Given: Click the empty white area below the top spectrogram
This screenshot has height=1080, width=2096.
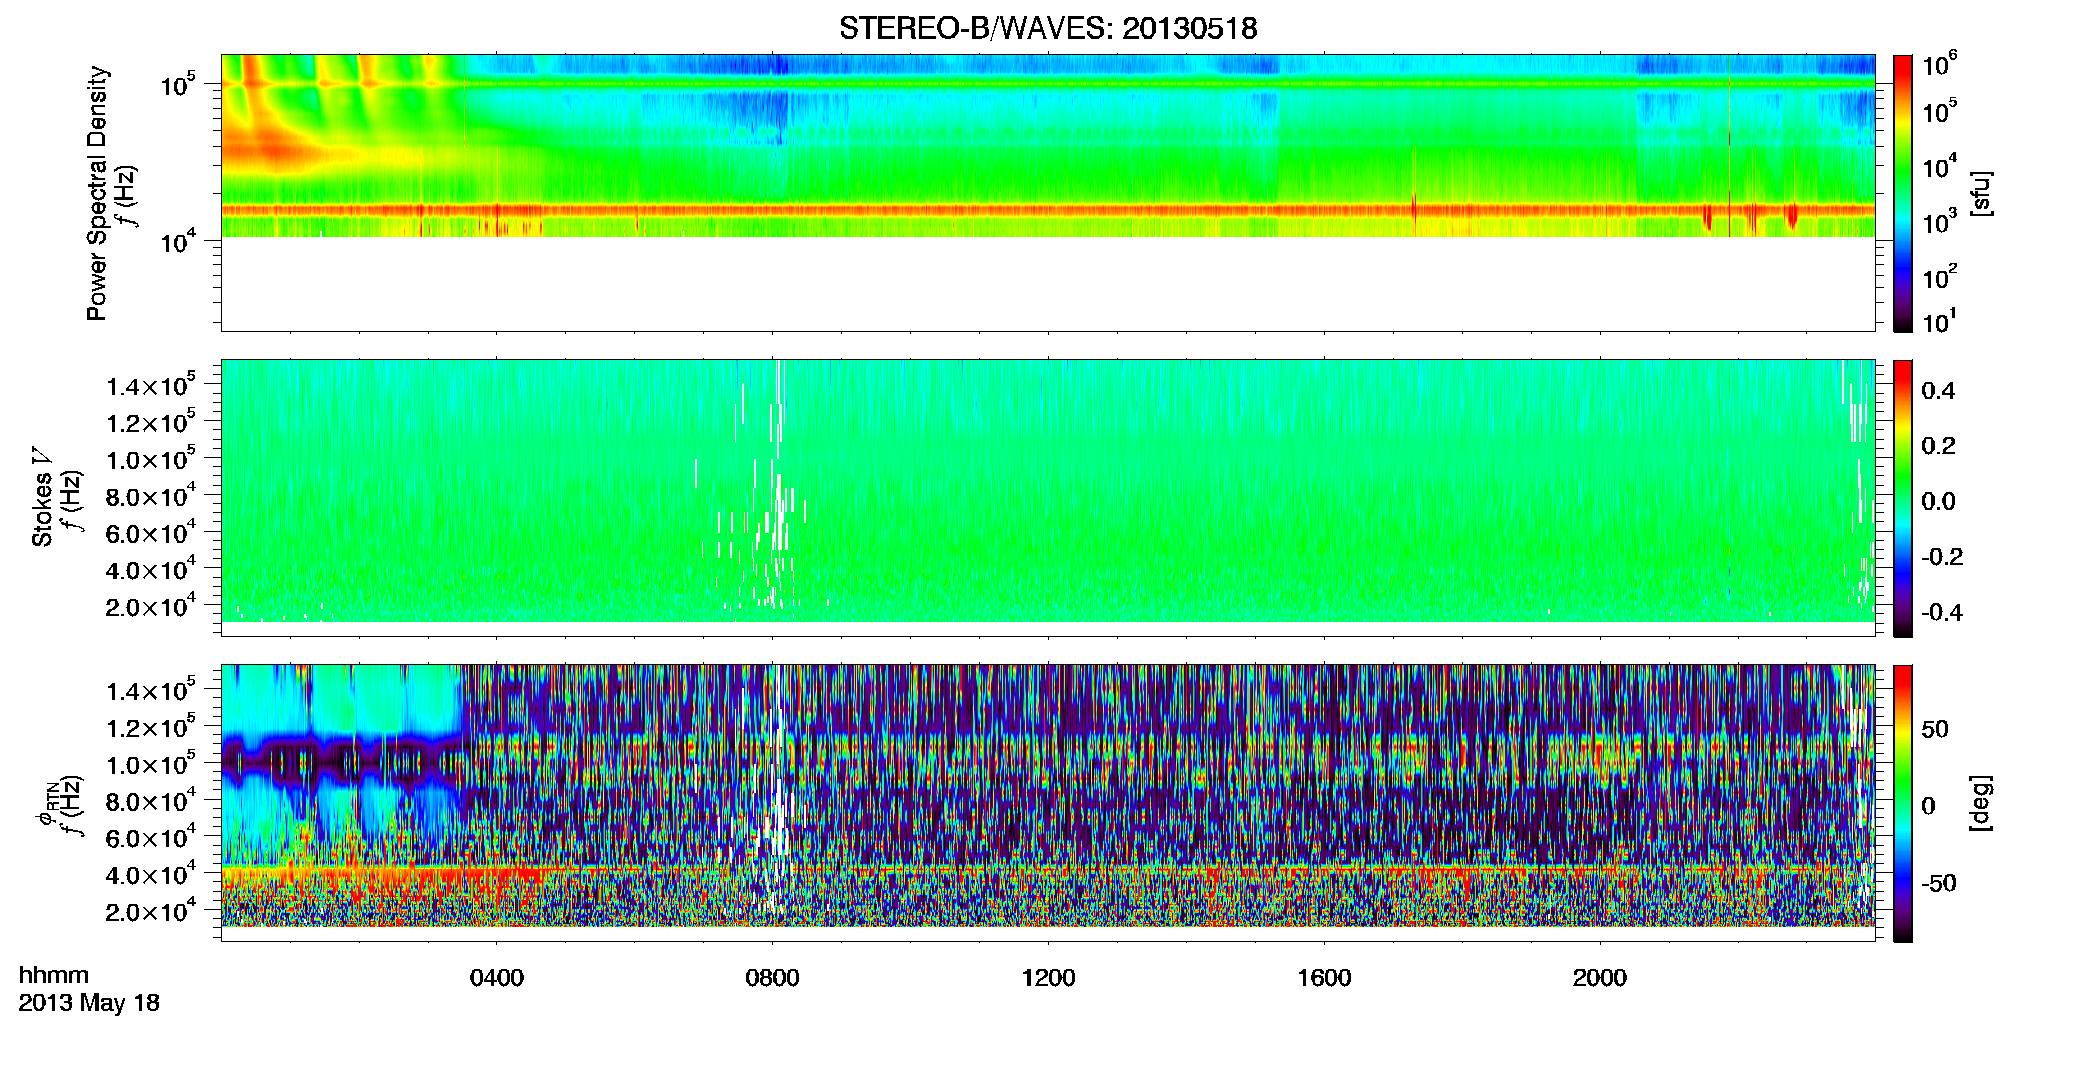Looking at the screenshot, I should tap(1048, 283).
